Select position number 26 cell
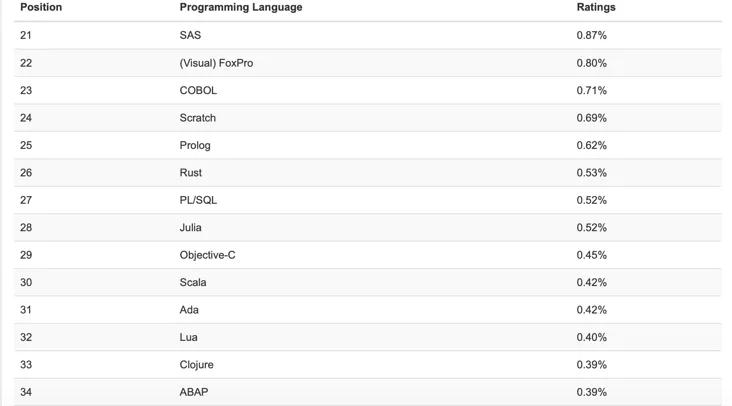This screenshot has width=732, height=406. [x=26, y=173]
